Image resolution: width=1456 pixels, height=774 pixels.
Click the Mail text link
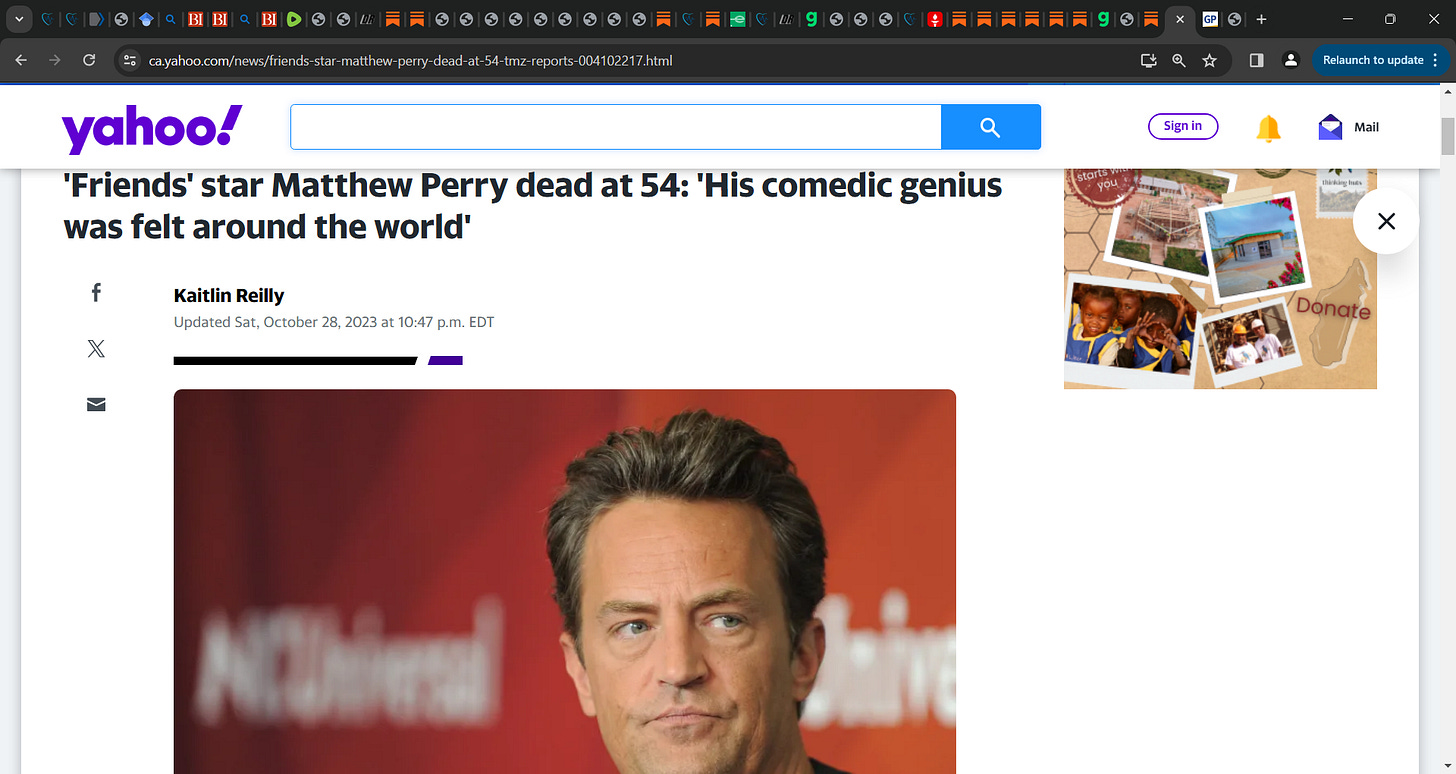[1366, 127]
